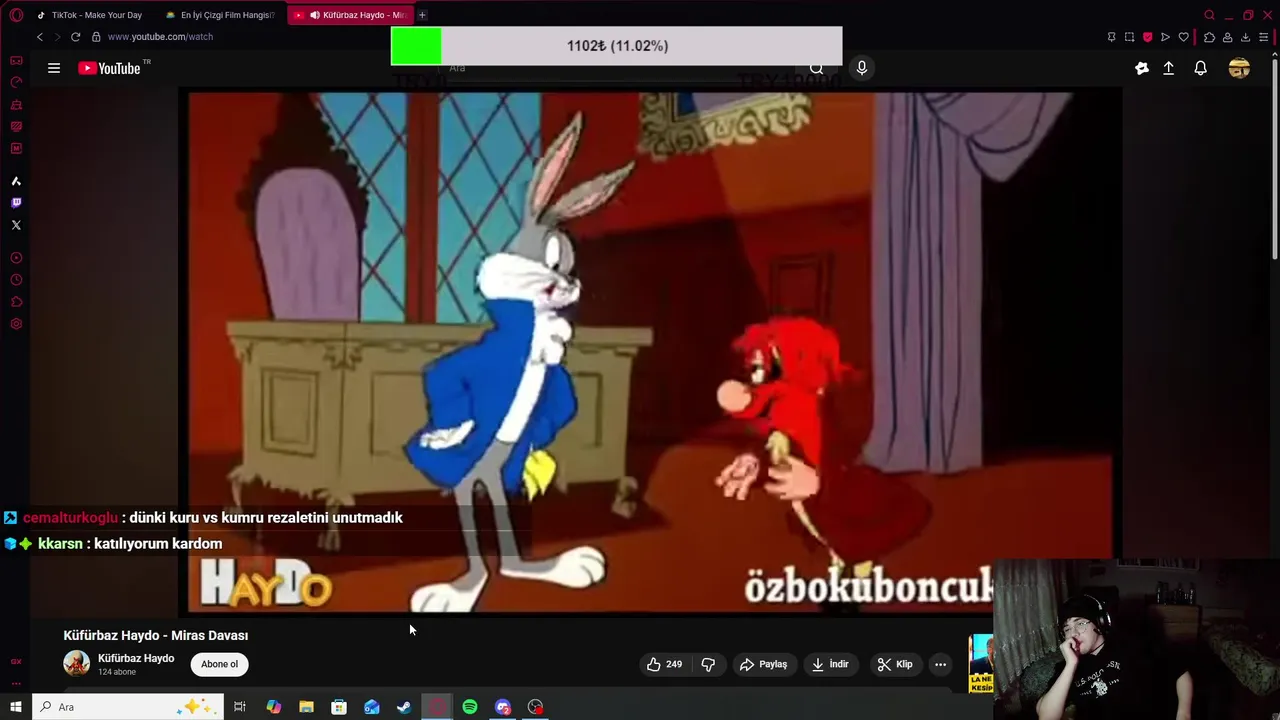This screenshot has height=720, width=1280.
Task: Share the video with Paylaş
Action: tap(764, 664)
